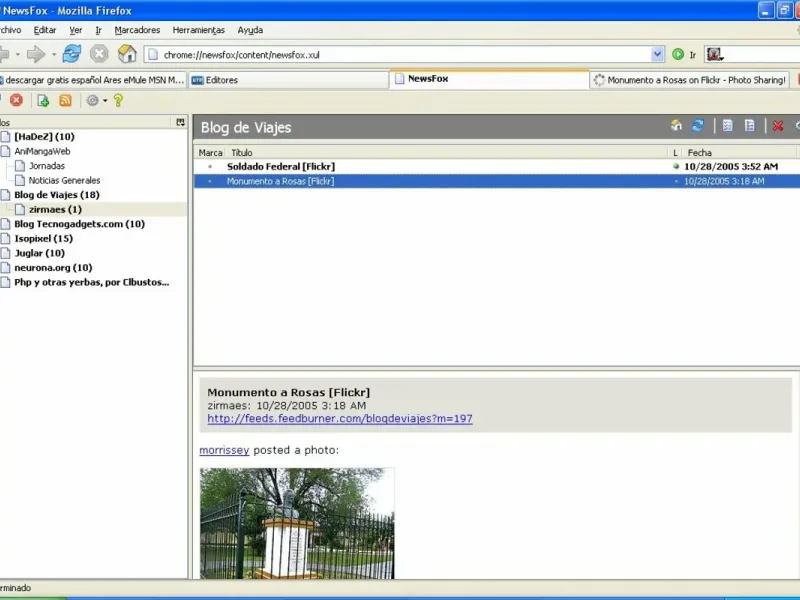Open the forward button history dropdown arrow
This screenshot has width=800, height=600.
(x=54, y=54)
